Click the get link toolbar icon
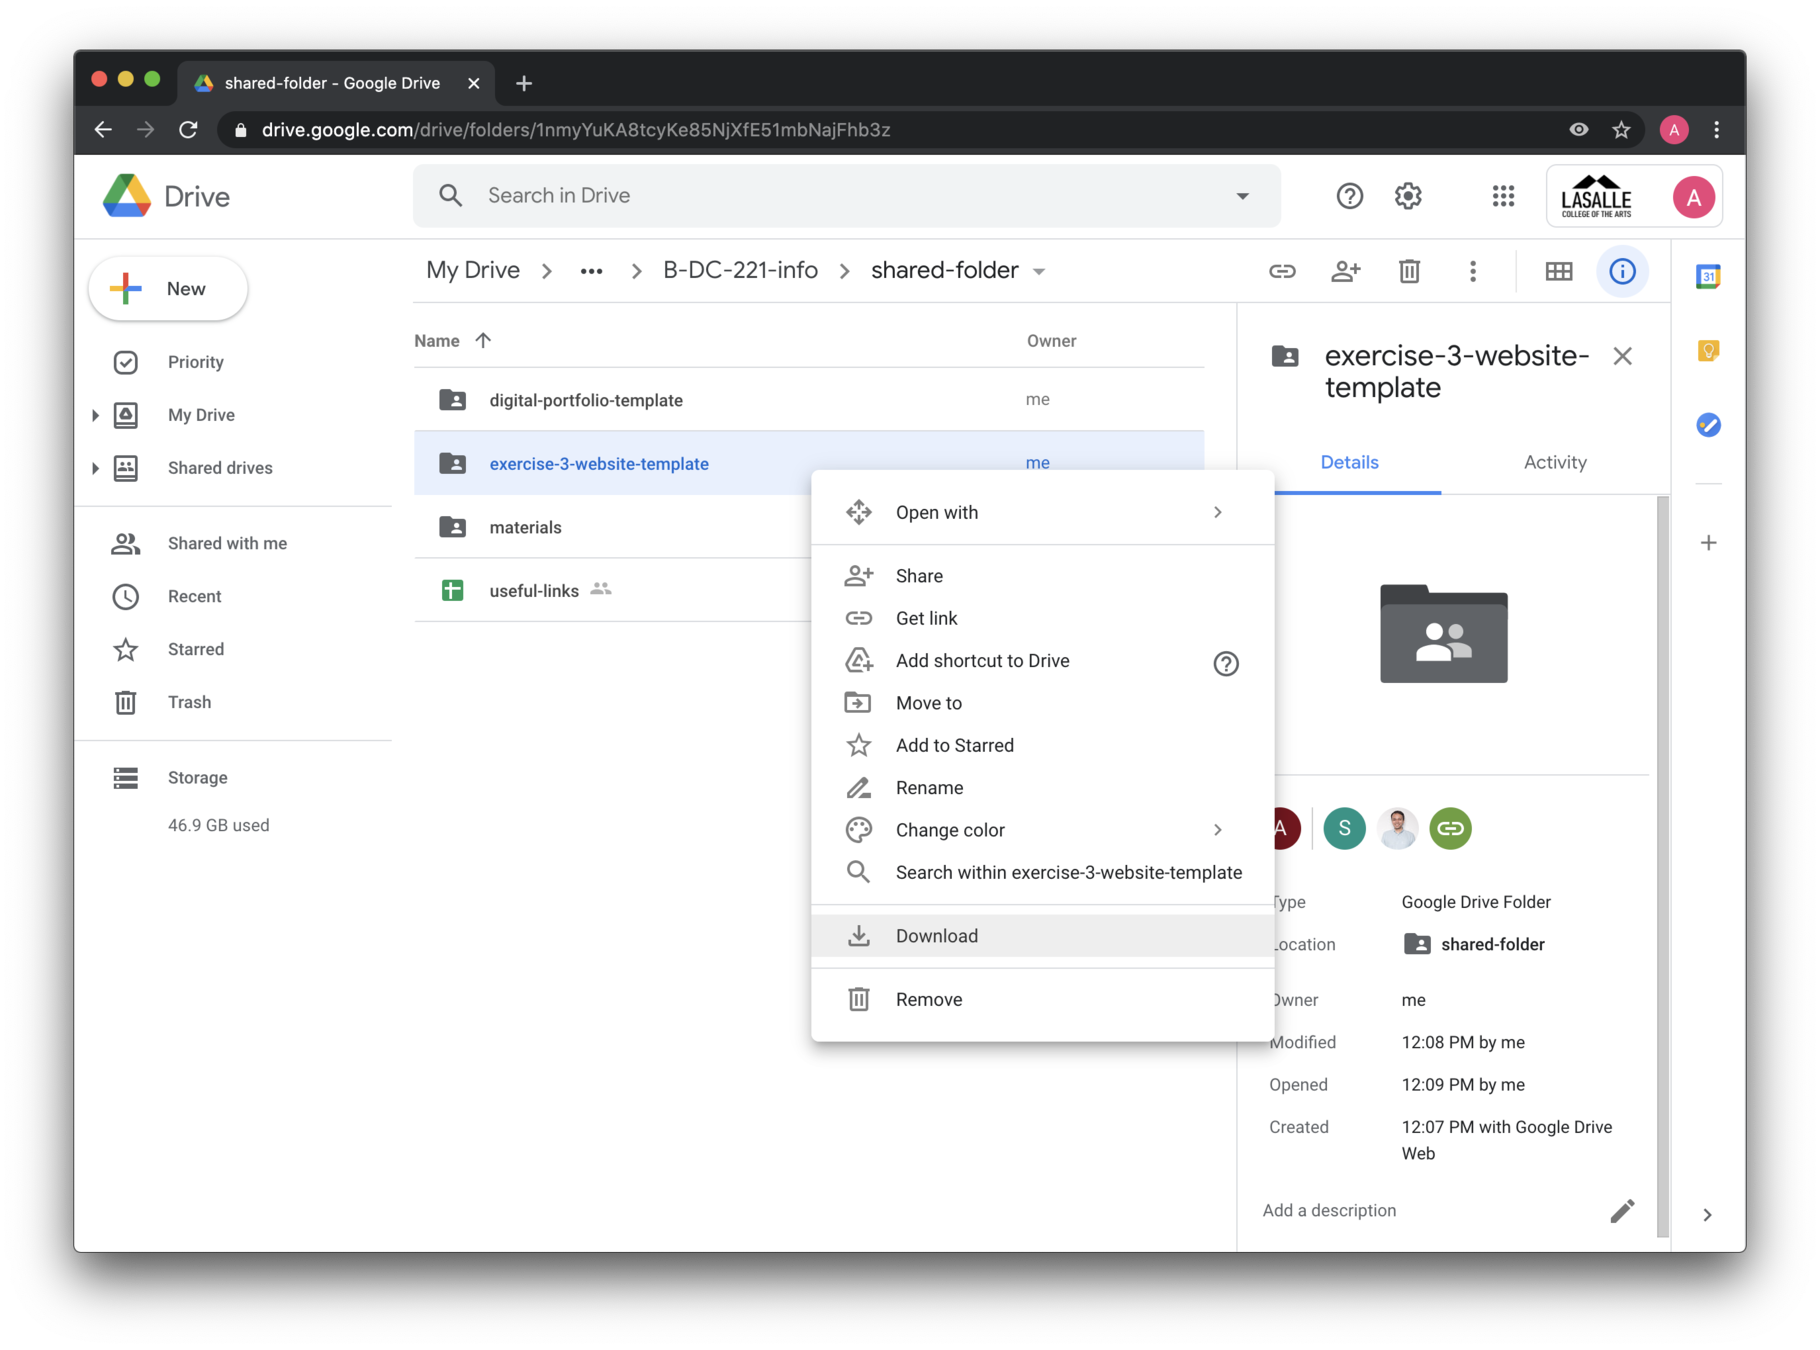Screen dimensions: 1820x1350 [x=1282, y=271]
